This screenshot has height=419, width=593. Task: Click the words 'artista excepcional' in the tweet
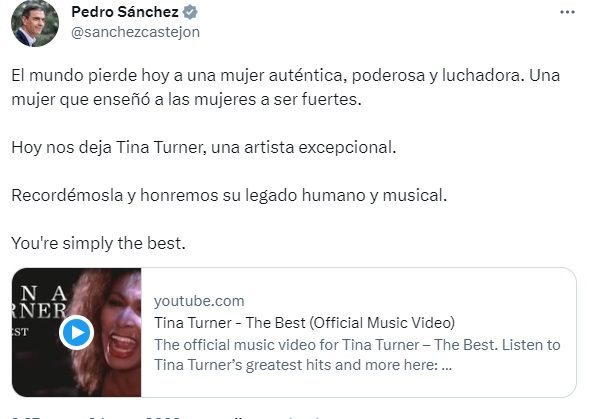[x=320, y=147]
